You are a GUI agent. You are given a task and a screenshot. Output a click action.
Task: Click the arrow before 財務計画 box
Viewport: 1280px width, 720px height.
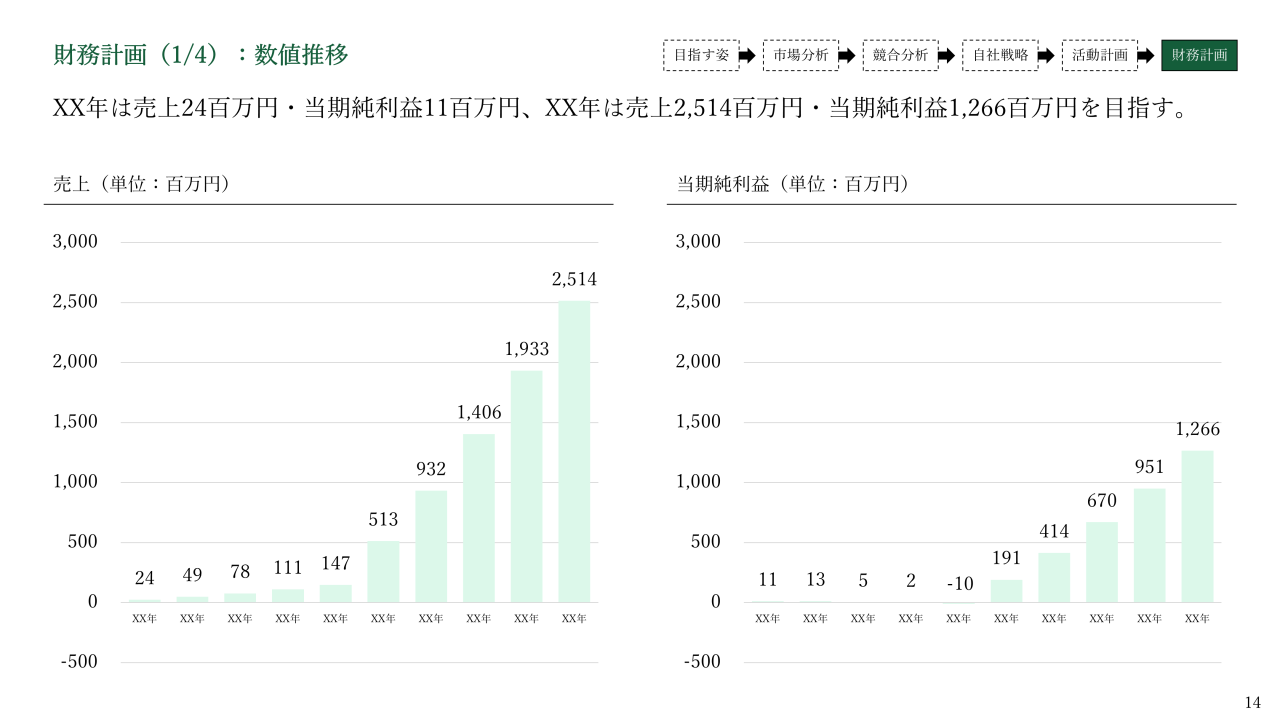[1146, 56]
